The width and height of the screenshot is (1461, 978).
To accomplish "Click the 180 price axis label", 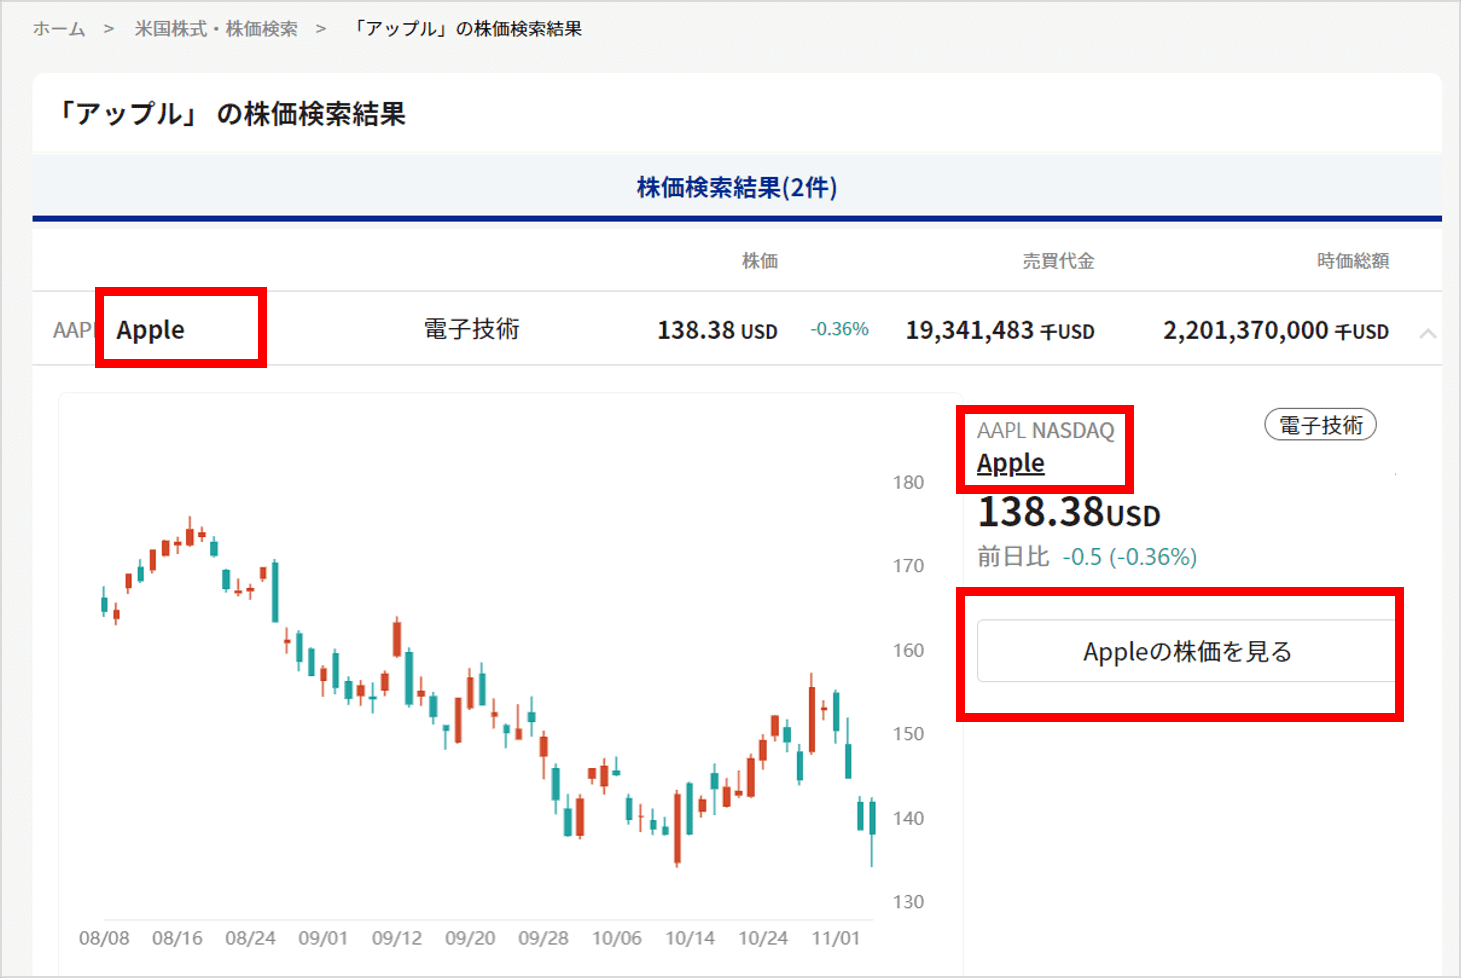I will tap(908, 482).
